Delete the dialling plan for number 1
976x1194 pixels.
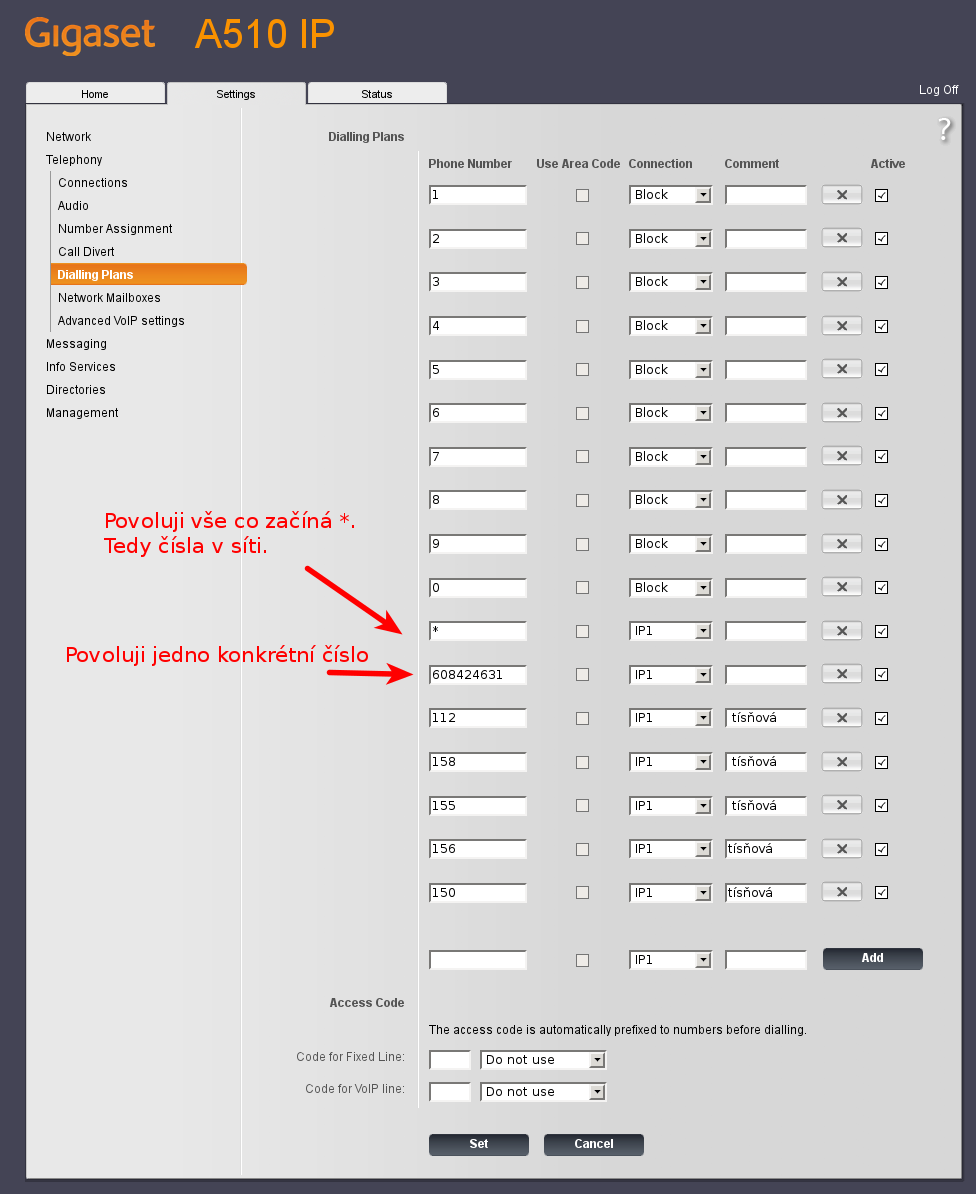click(841, 195)
